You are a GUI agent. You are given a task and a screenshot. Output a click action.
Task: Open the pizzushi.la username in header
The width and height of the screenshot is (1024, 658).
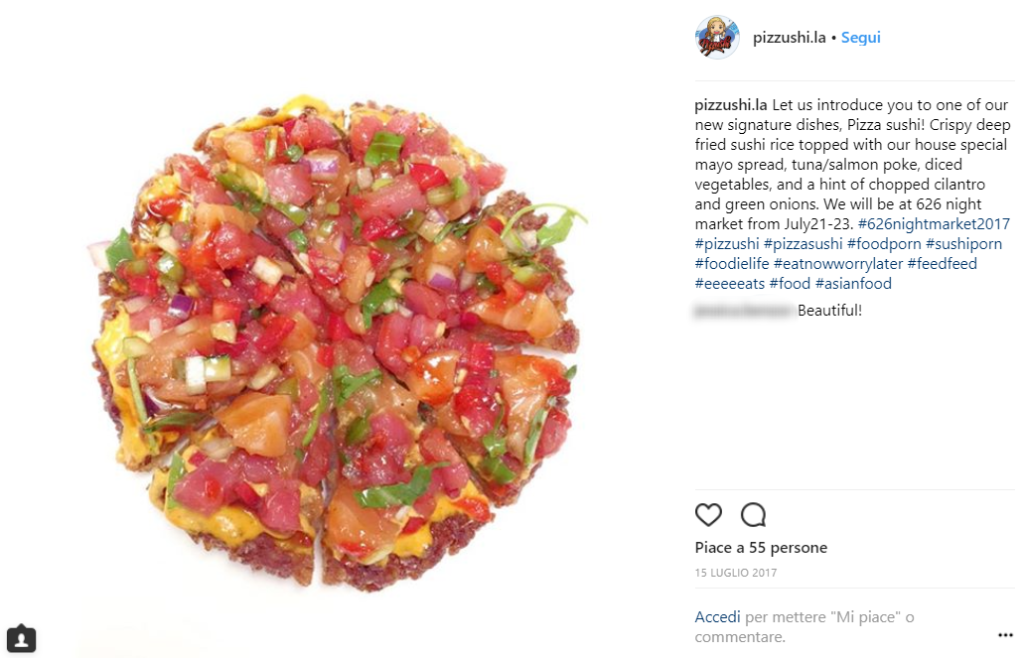click(789, 38)
